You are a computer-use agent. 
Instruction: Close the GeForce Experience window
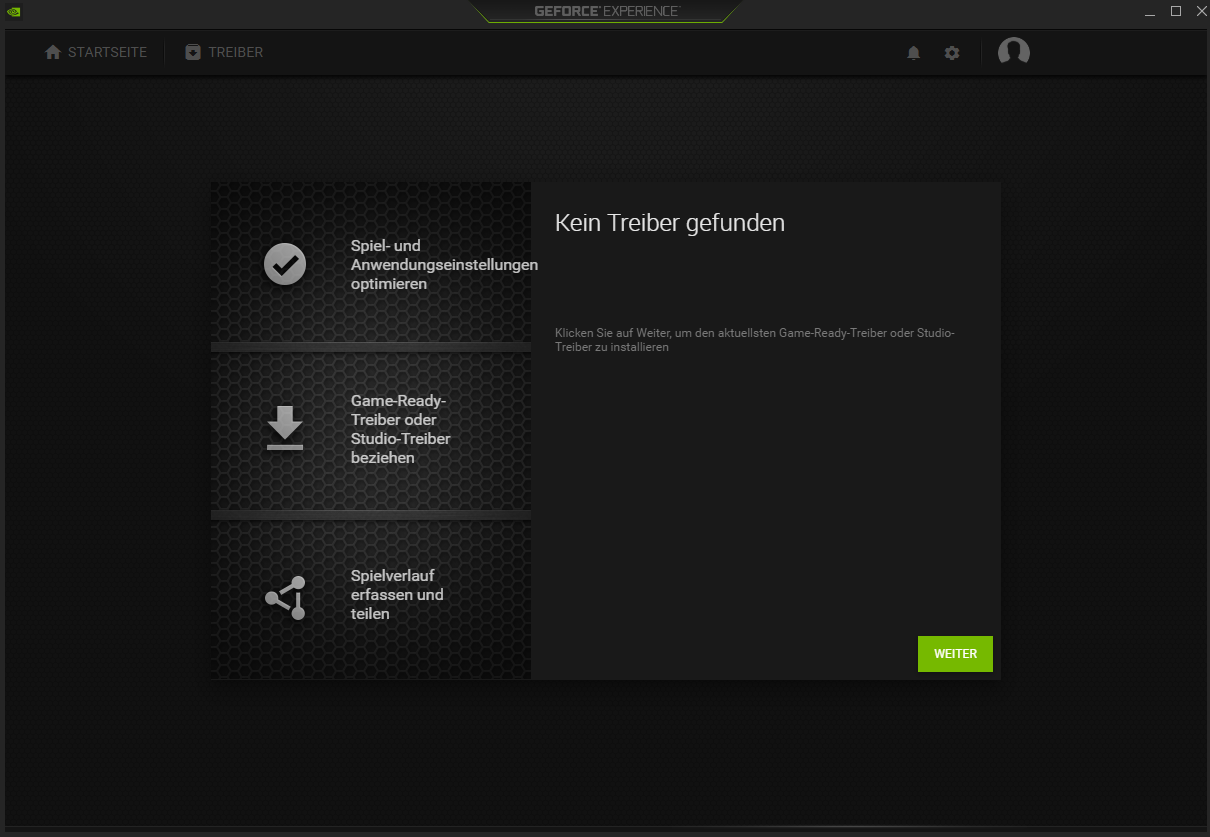(x=1201, y=11)
